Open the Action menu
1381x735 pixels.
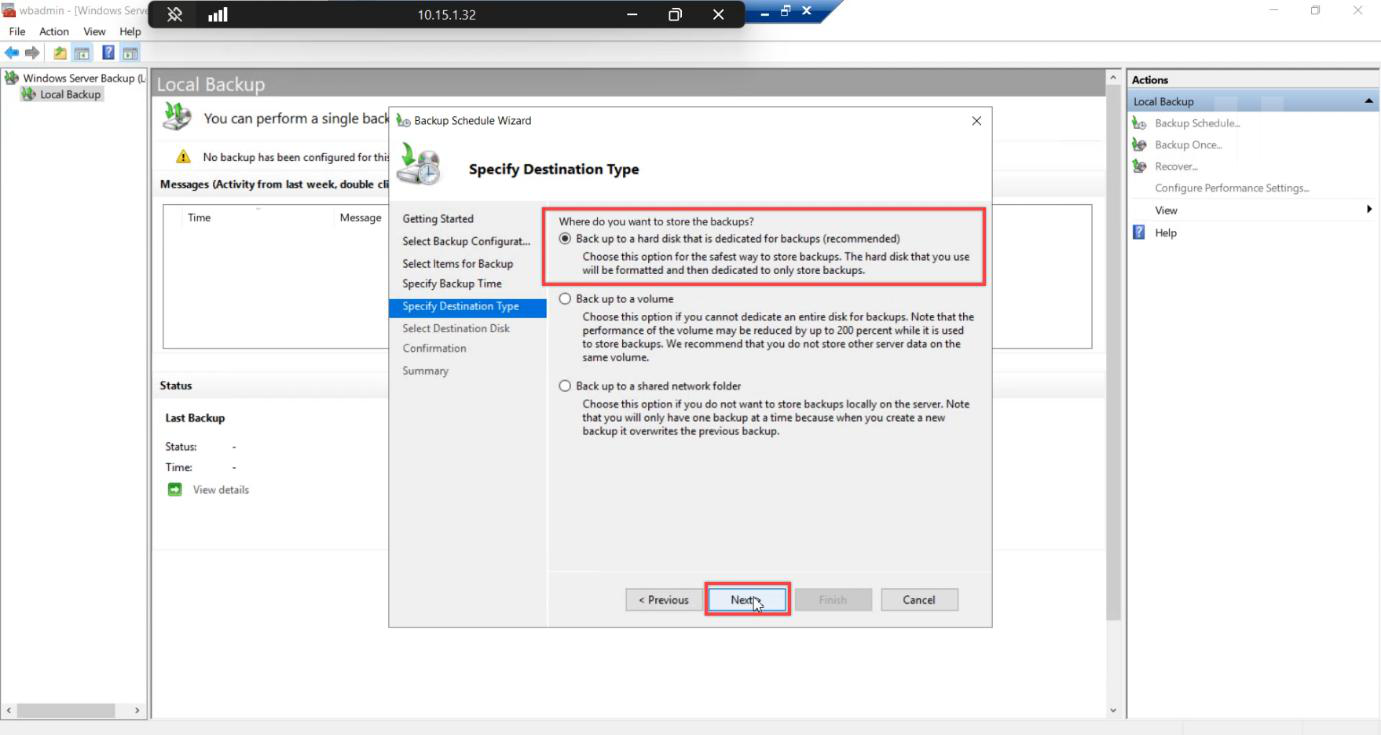(54, 32)
